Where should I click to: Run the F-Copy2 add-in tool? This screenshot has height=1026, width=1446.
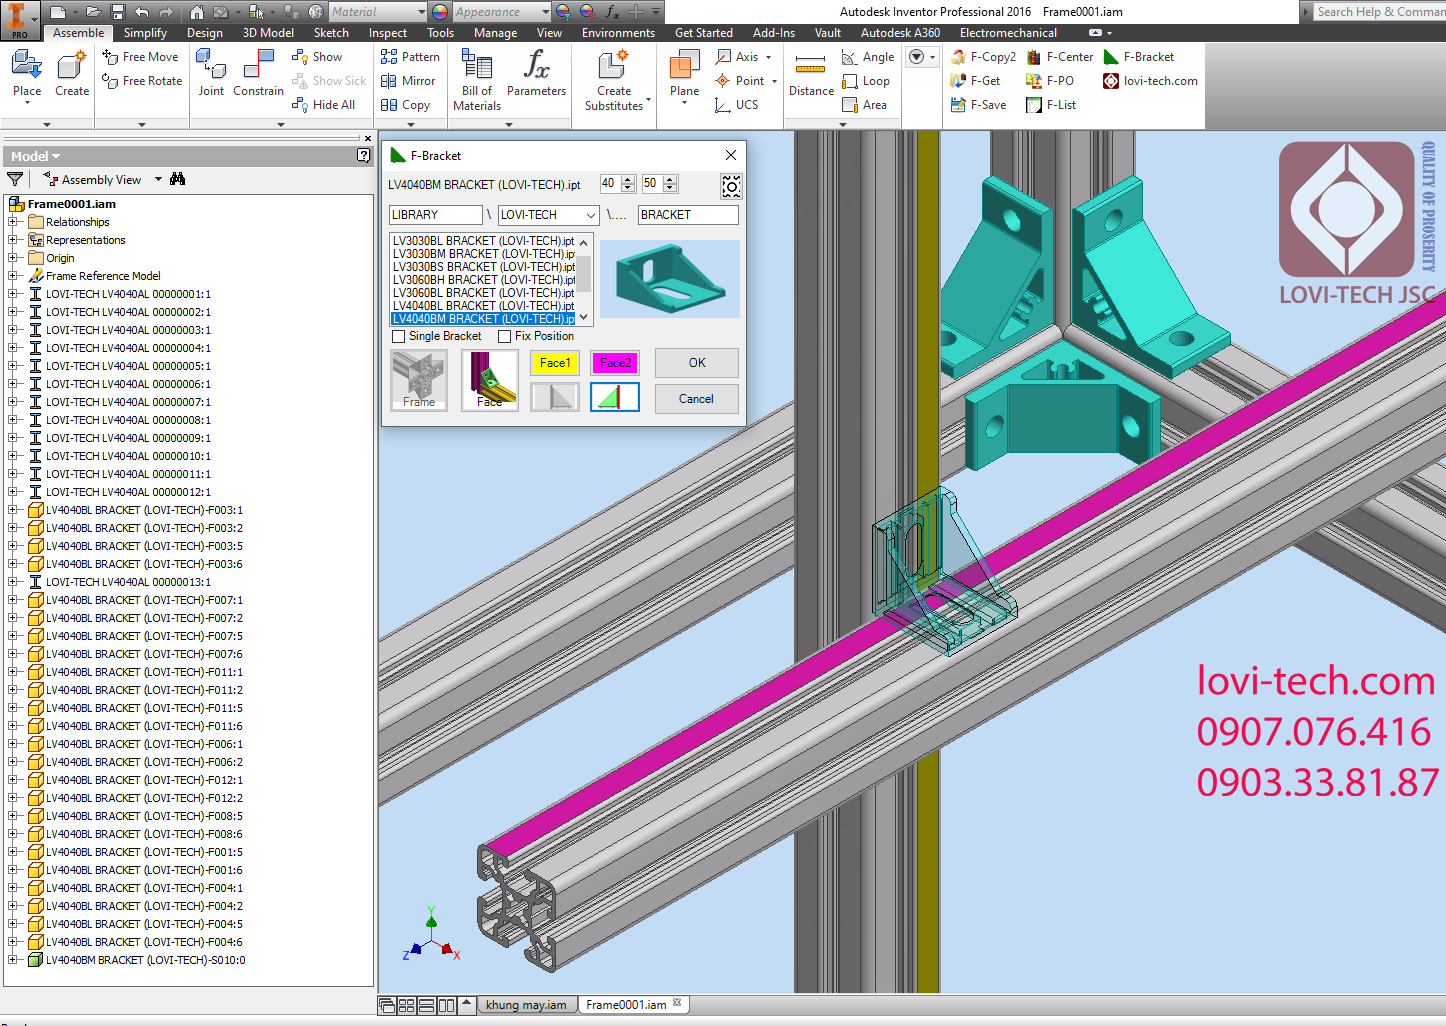pos(983,57)
